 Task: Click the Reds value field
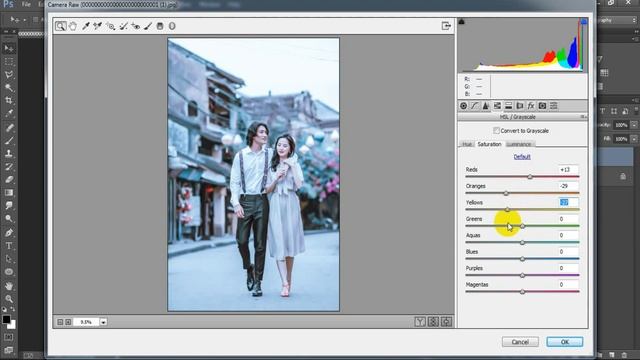pyautogui.click(x=568, y=169)
